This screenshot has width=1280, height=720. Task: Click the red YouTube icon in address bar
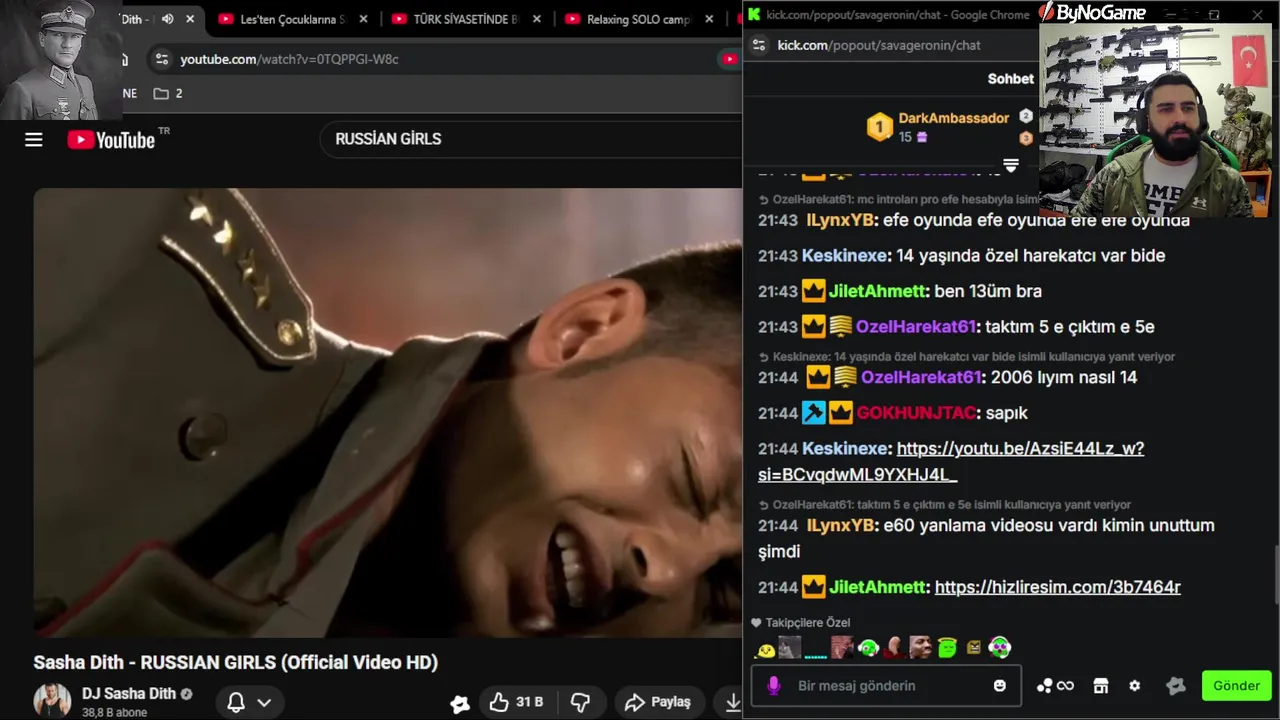[730, 59]
